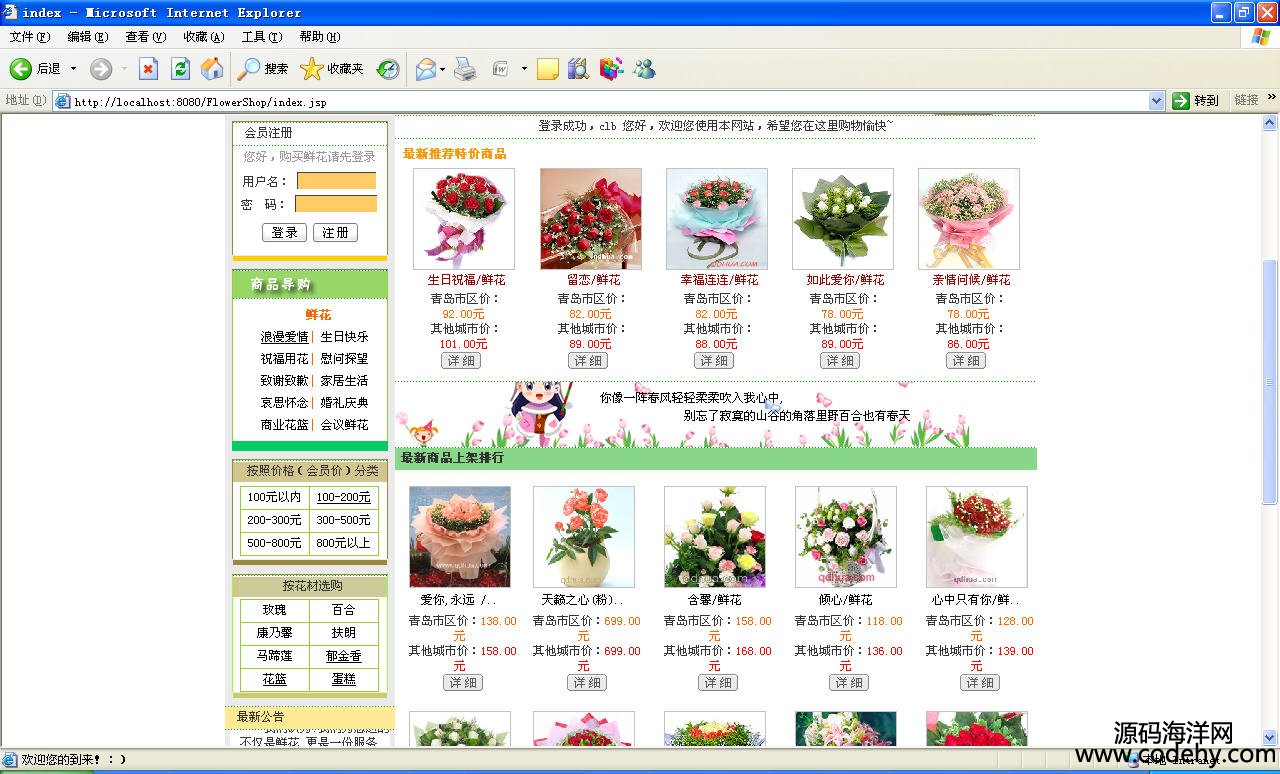The width and height of the screenshot is (1280, 774).
Task: Click the 亲情问候/鲜花 product name
Action: pos(971,280)
